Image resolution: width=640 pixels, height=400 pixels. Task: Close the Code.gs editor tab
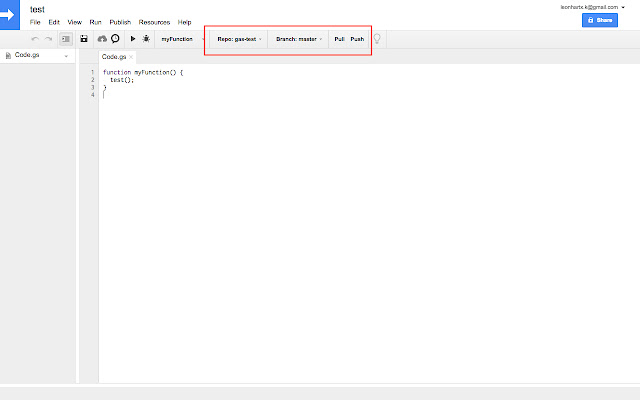(x=131, y=57)
